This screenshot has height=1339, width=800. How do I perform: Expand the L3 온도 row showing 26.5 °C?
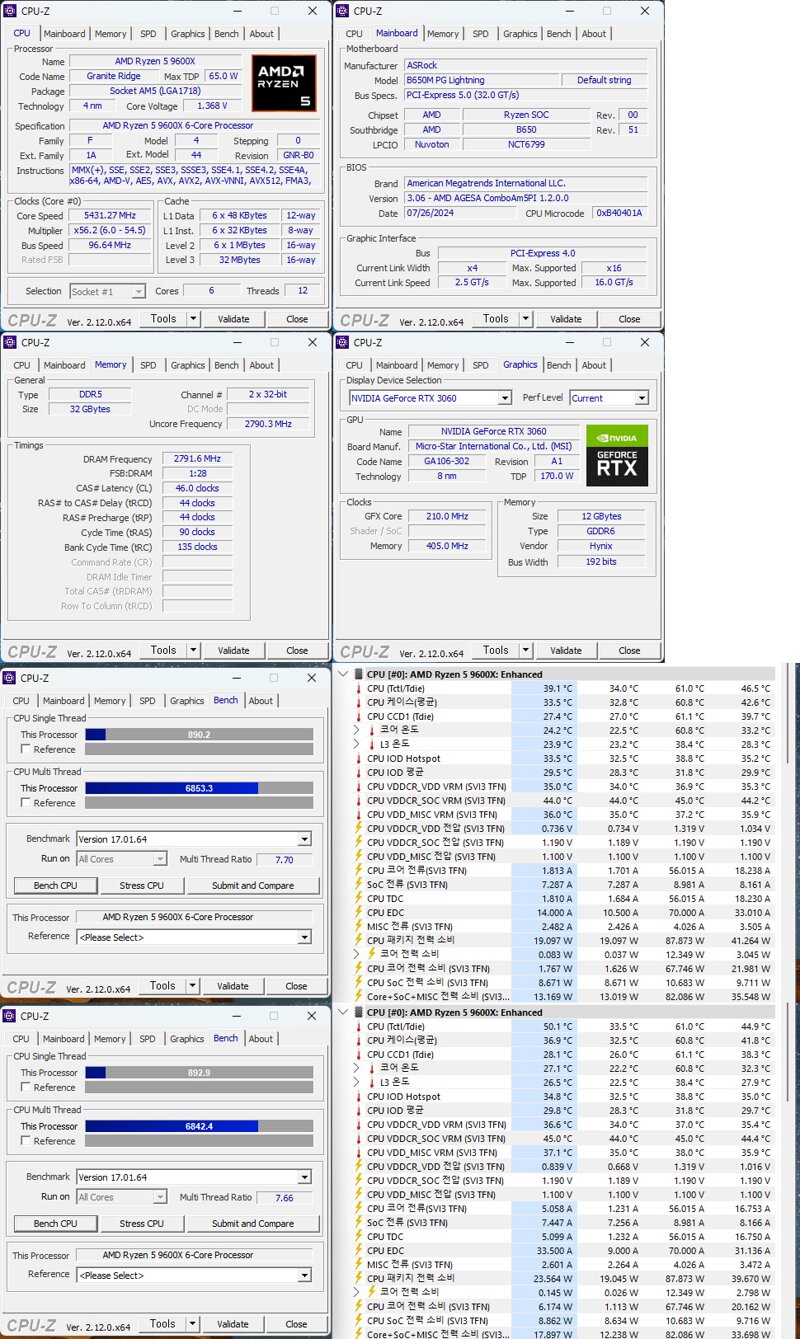pyautogui.click(x=357, y=1082)
